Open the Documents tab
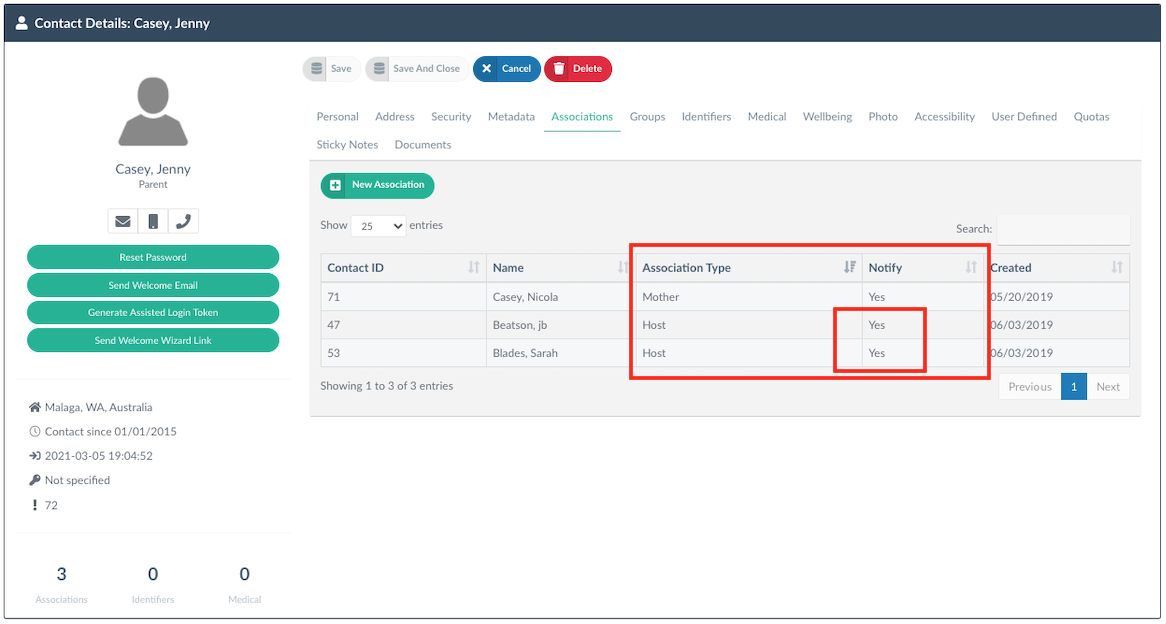The height and width of the screenshot is (624, 1166). point(423,145)
